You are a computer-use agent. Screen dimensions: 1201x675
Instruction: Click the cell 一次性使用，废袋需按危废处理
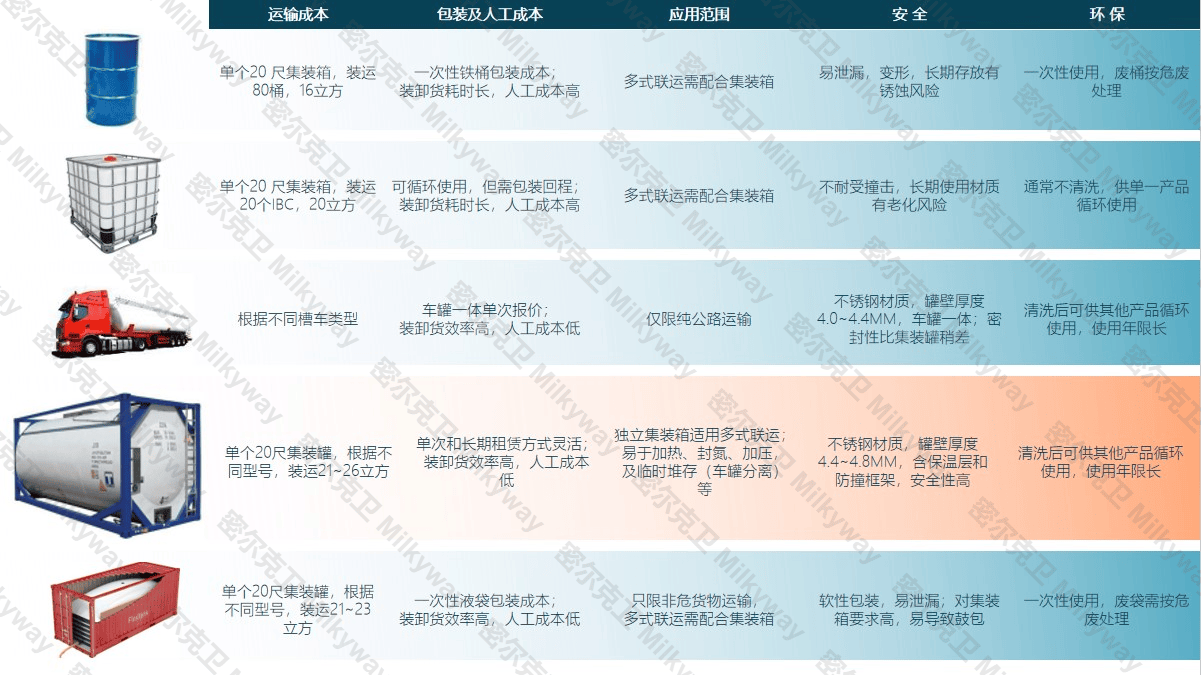(x=1106, y=609)
